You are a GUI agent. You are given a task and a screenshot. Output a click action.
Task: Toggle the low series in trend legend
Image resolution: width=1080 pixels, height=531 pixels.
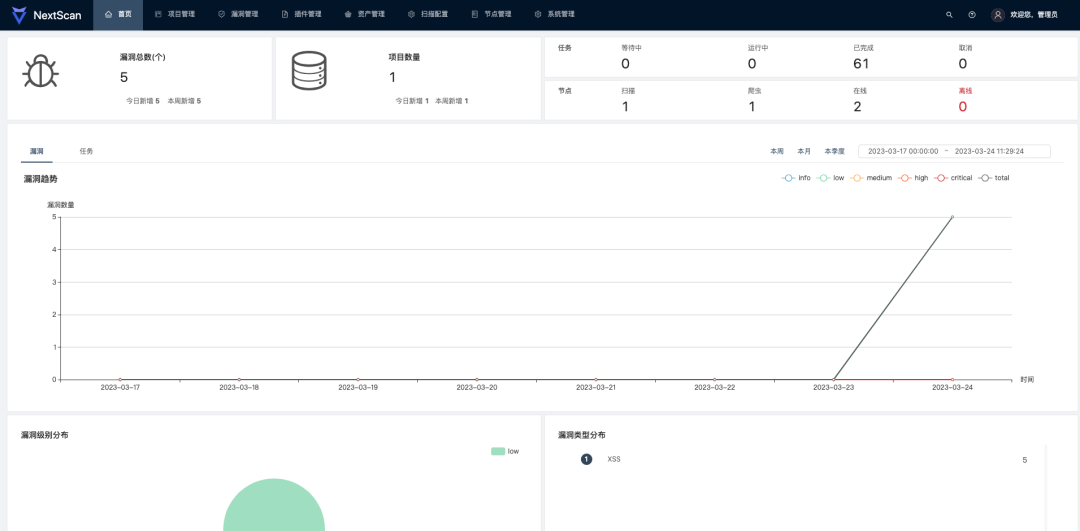pos(831,178)
